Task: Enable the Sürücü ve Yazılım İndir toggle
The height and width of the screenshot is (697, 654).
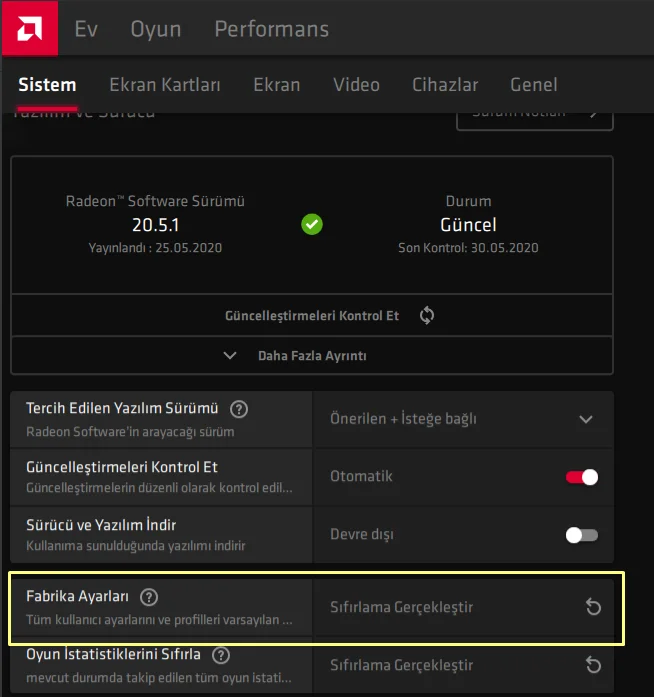Action: (582, 535)
